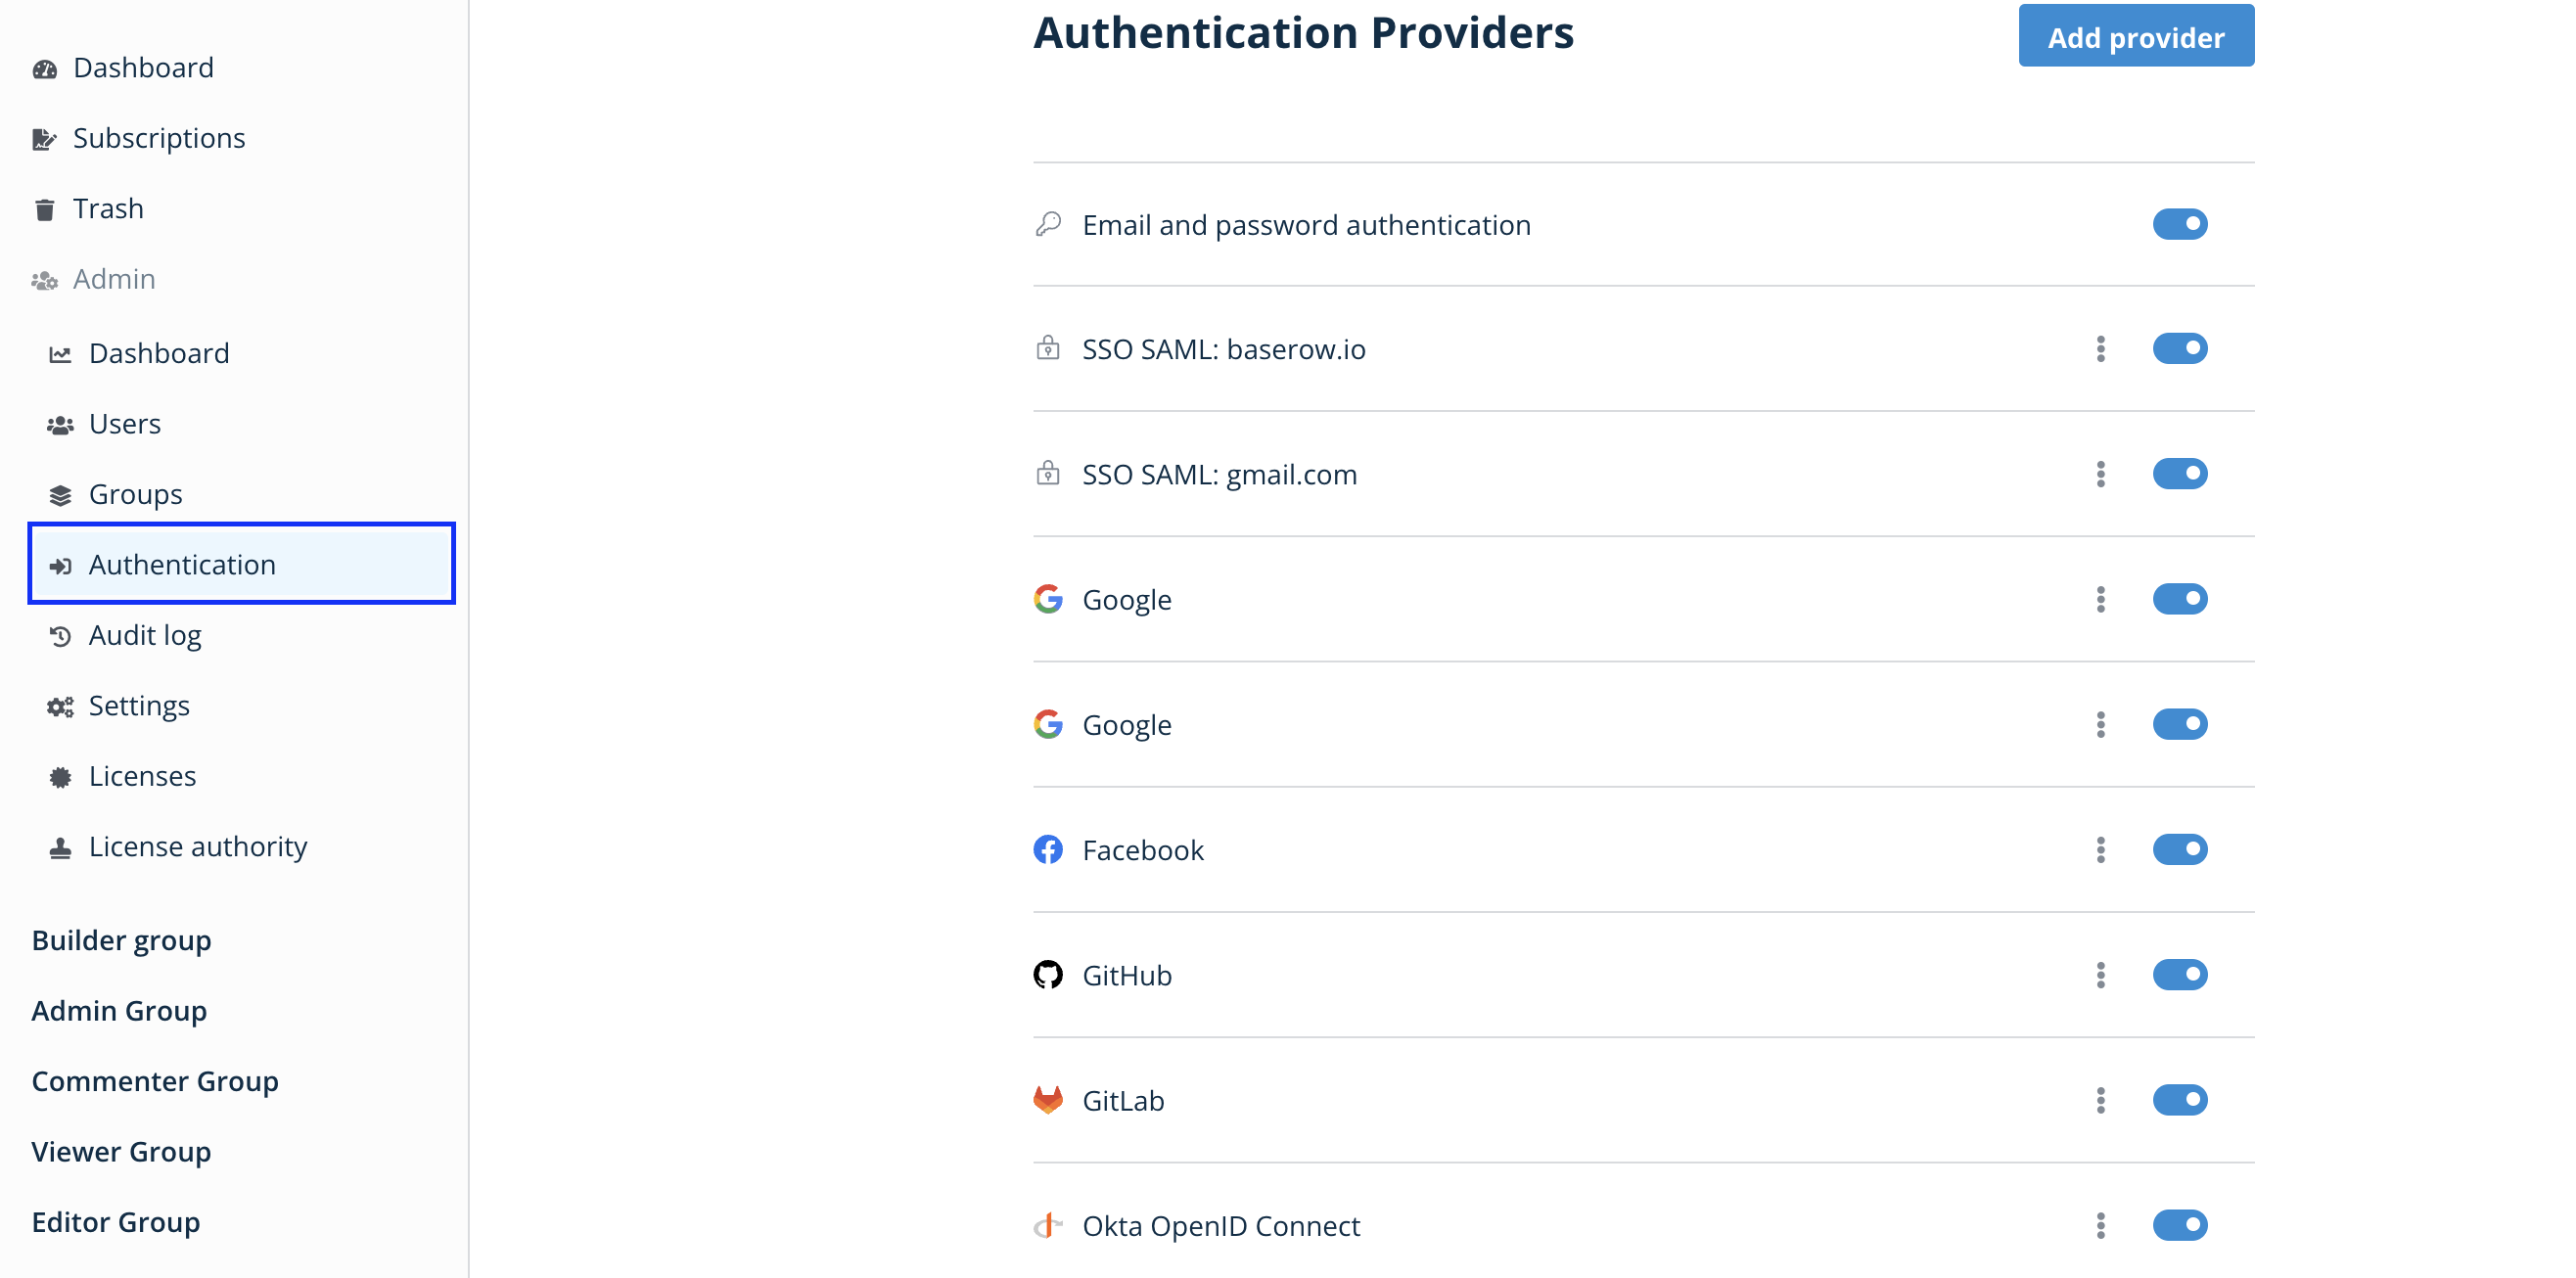Toggle the GitLab provider switch
This screenshot has width=2576, height=1278.
[x=2179, y=1099]
